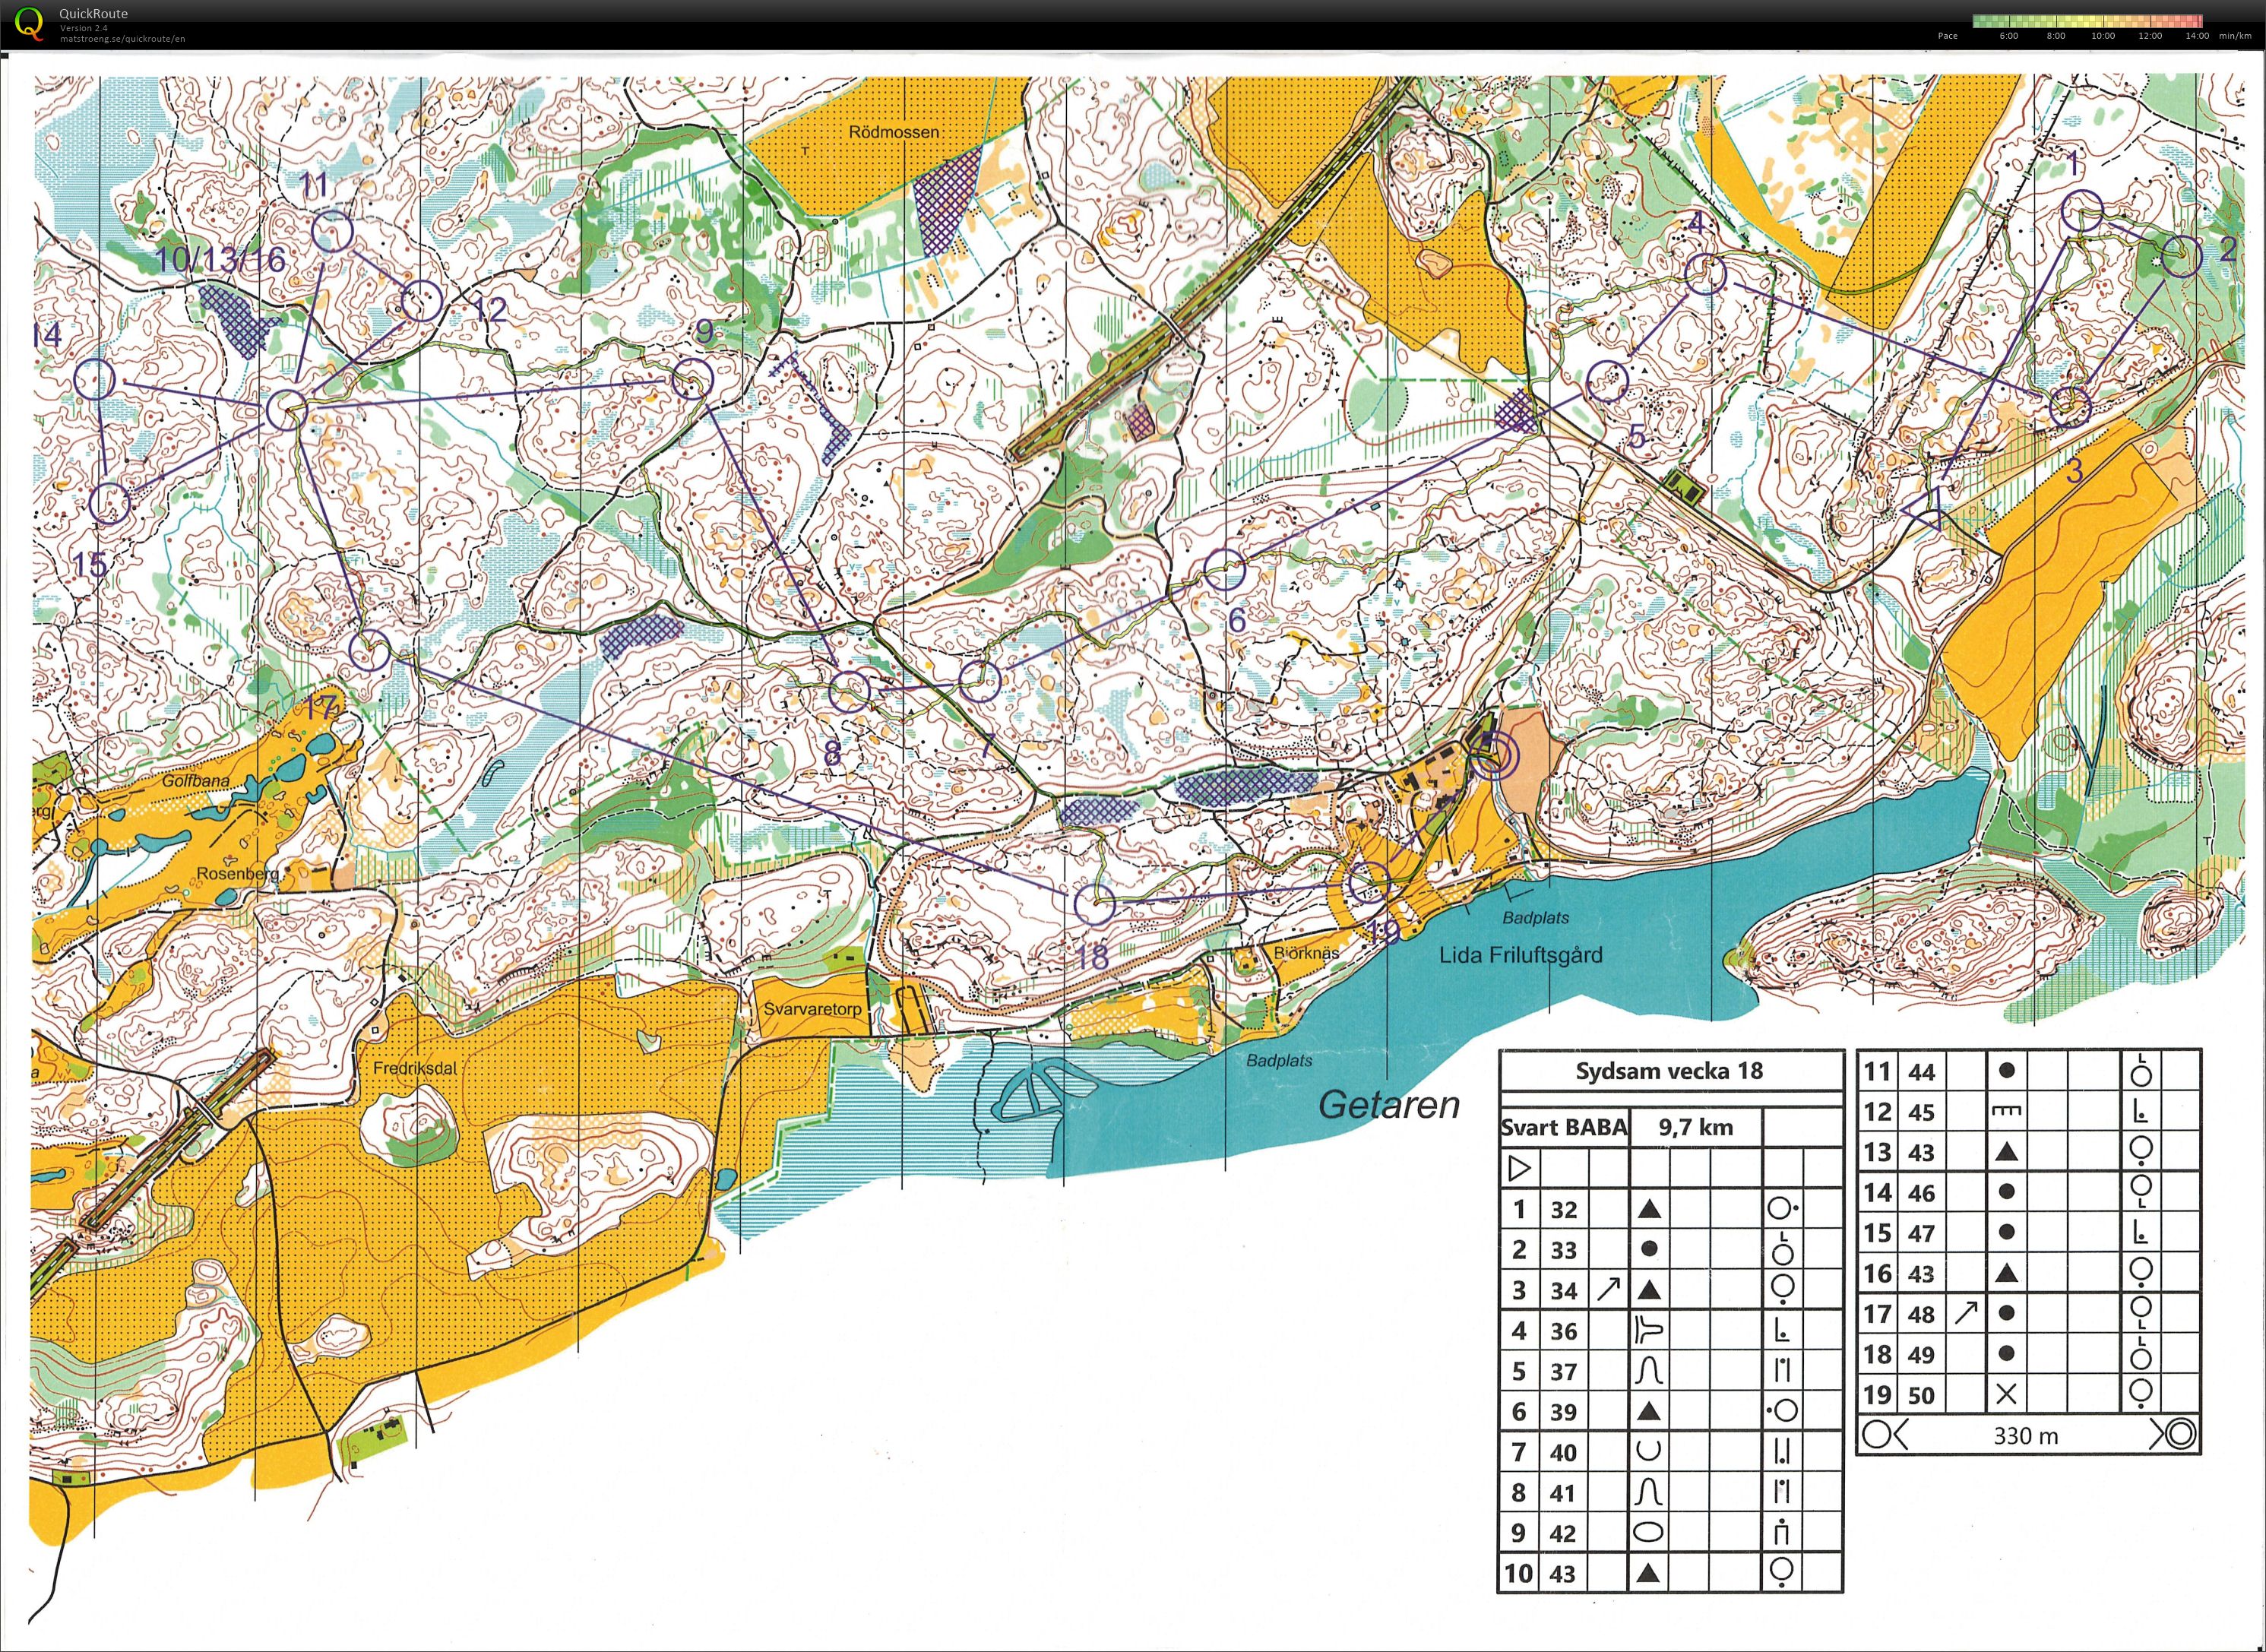Click the Svart BABA course name

coord(1564,1128)
